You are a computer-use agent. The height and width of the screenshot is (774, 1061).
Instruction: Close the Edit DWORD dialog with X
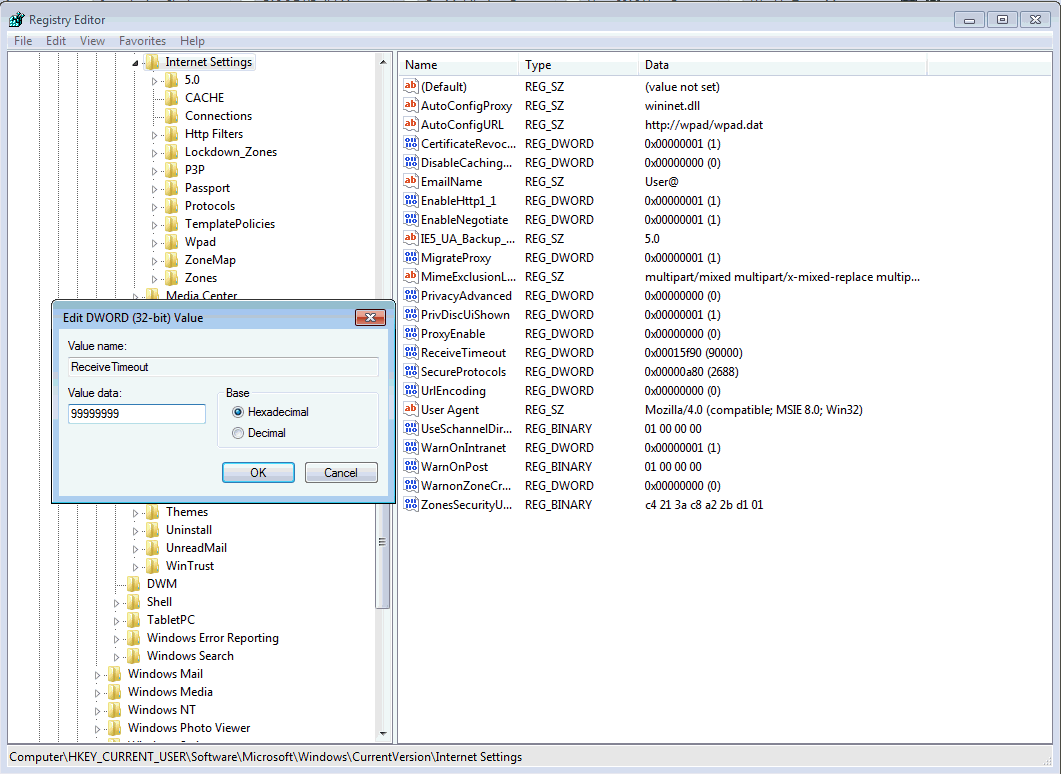pos(370,317)
